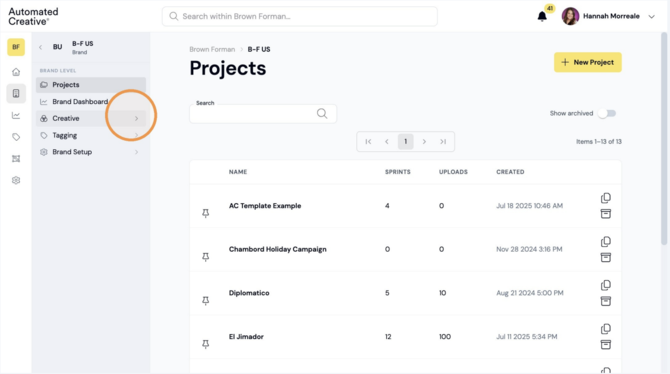Open the Chambord Holiday Campaign project
The image size is (670, 374).
point(278,249)
